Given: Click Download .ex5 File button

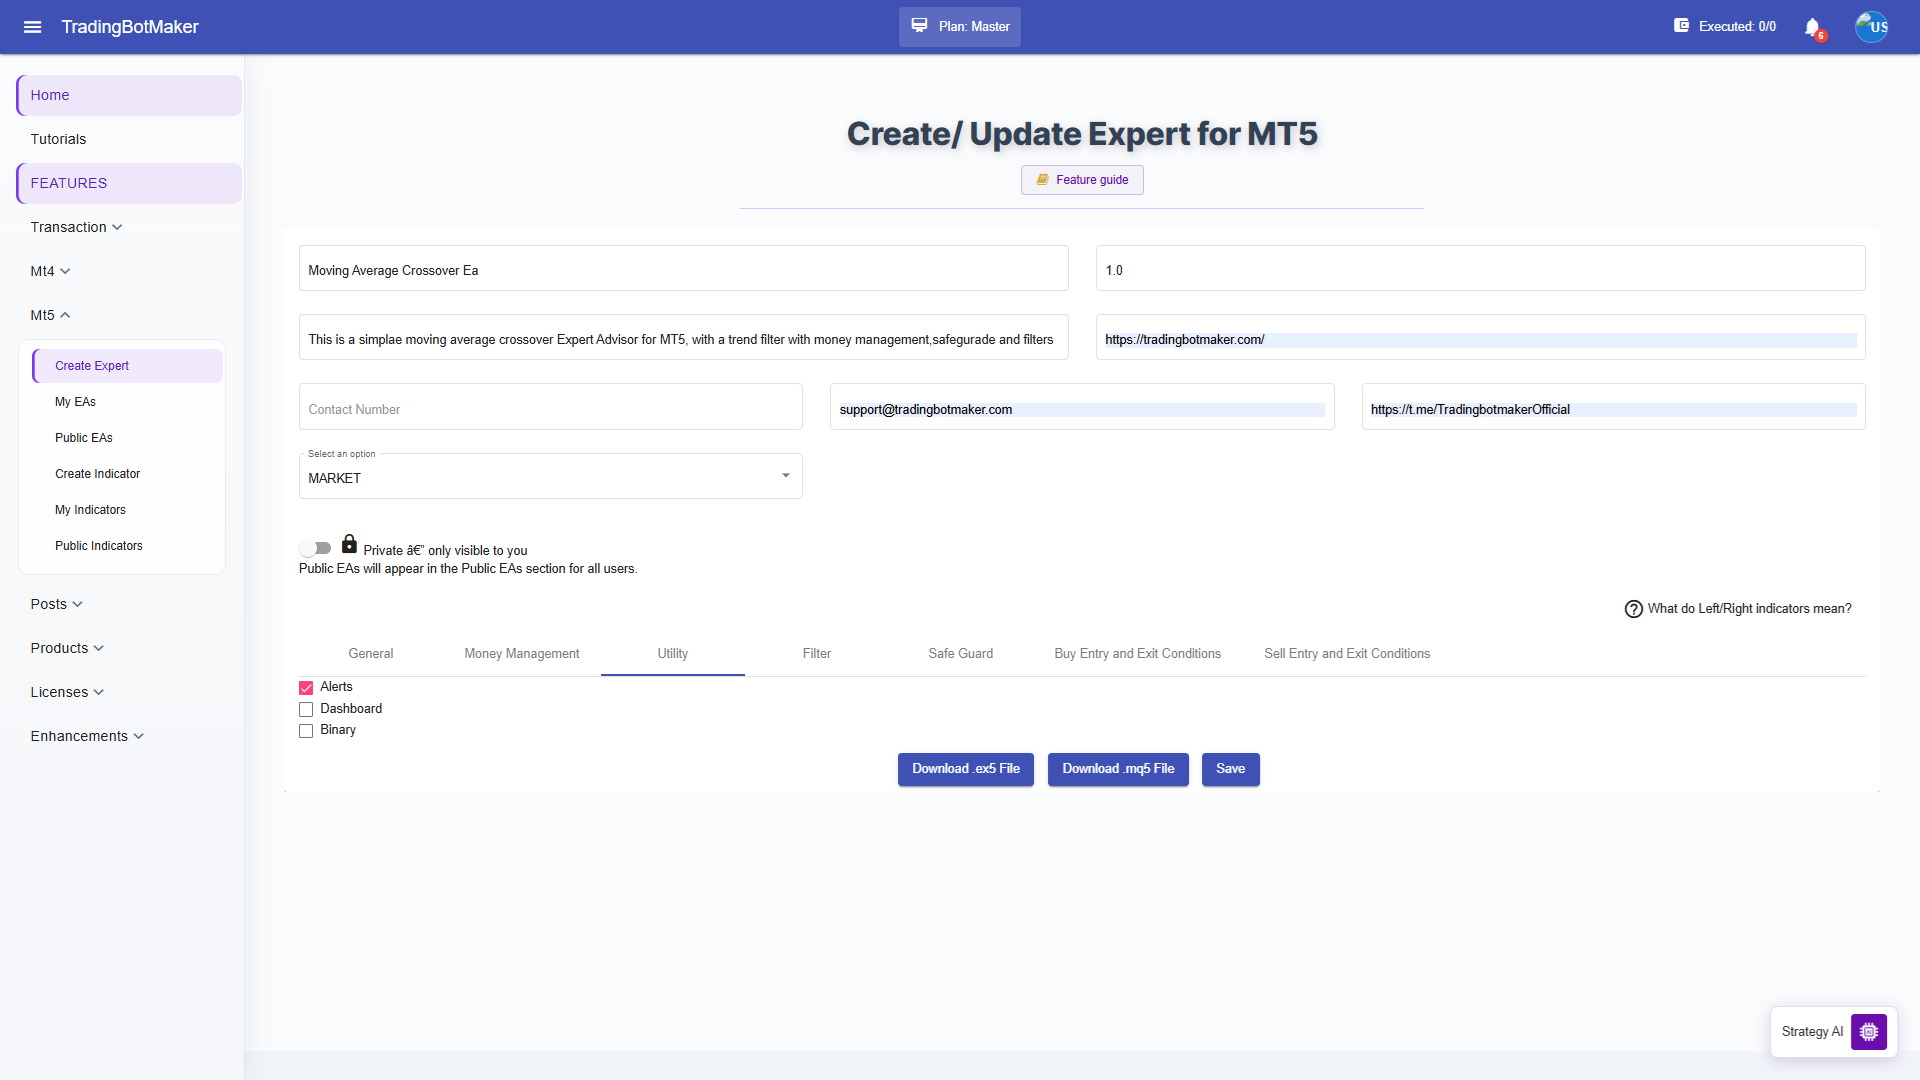Looking at the screenshot, I should [x=966, y=769].
